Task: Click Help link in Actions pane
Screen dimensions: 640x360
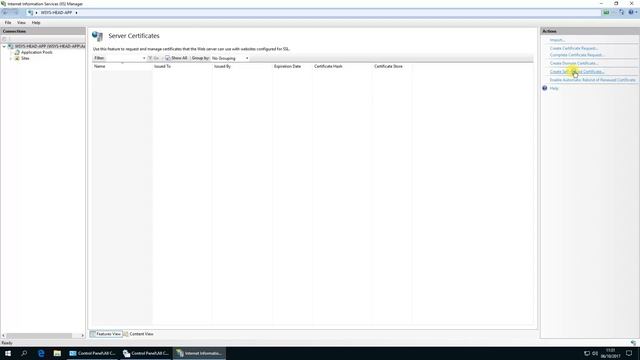Action: 553,88
